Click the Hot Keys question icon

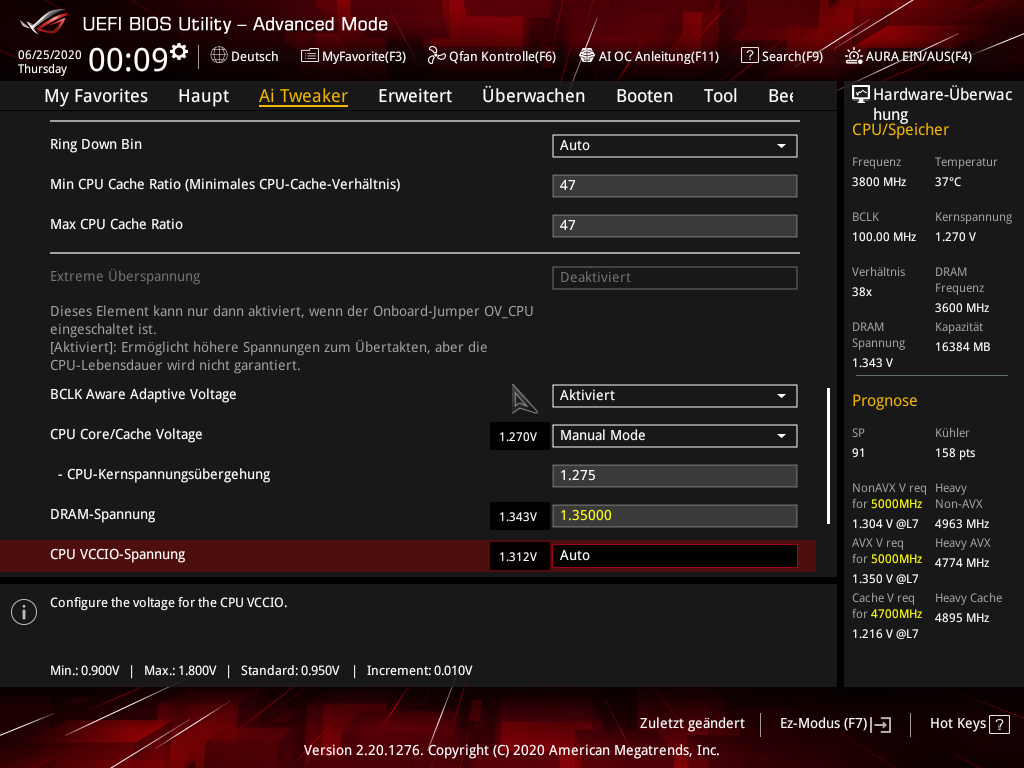[x=999, y=724]
